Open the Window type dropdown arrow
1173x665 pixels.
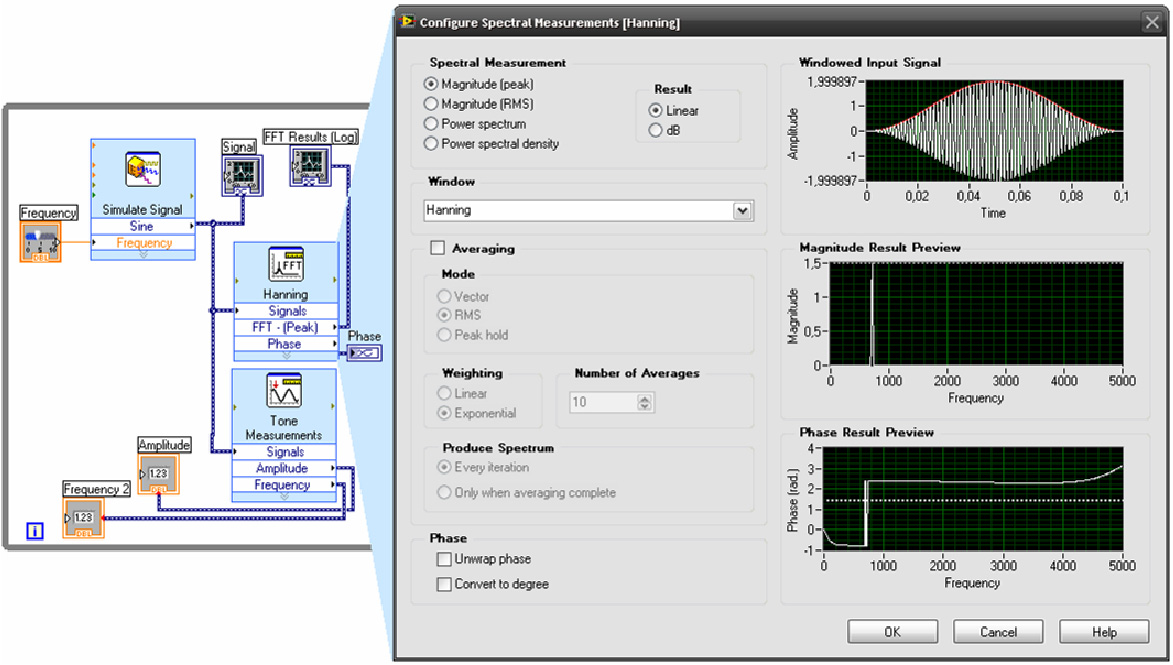click(x=742, y=211)
